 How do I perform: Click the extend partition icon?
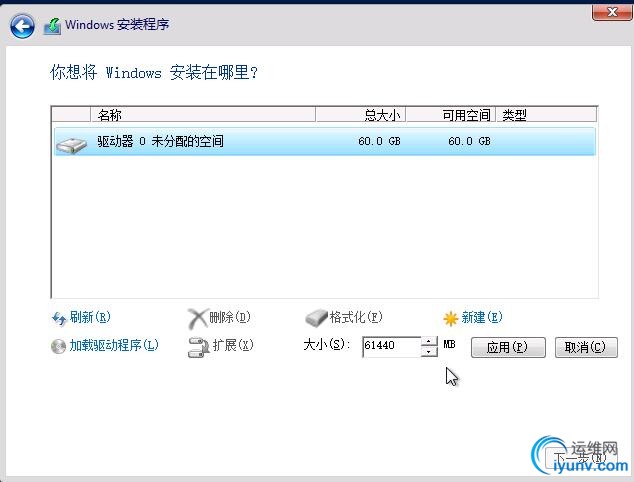pyautogui.click(x=198, y=347)
